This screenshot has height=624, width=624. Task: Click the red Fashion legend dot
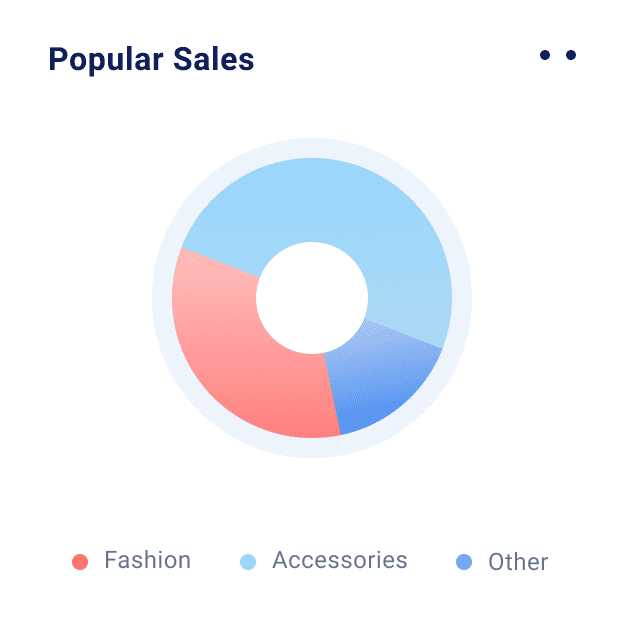[80, 562]
